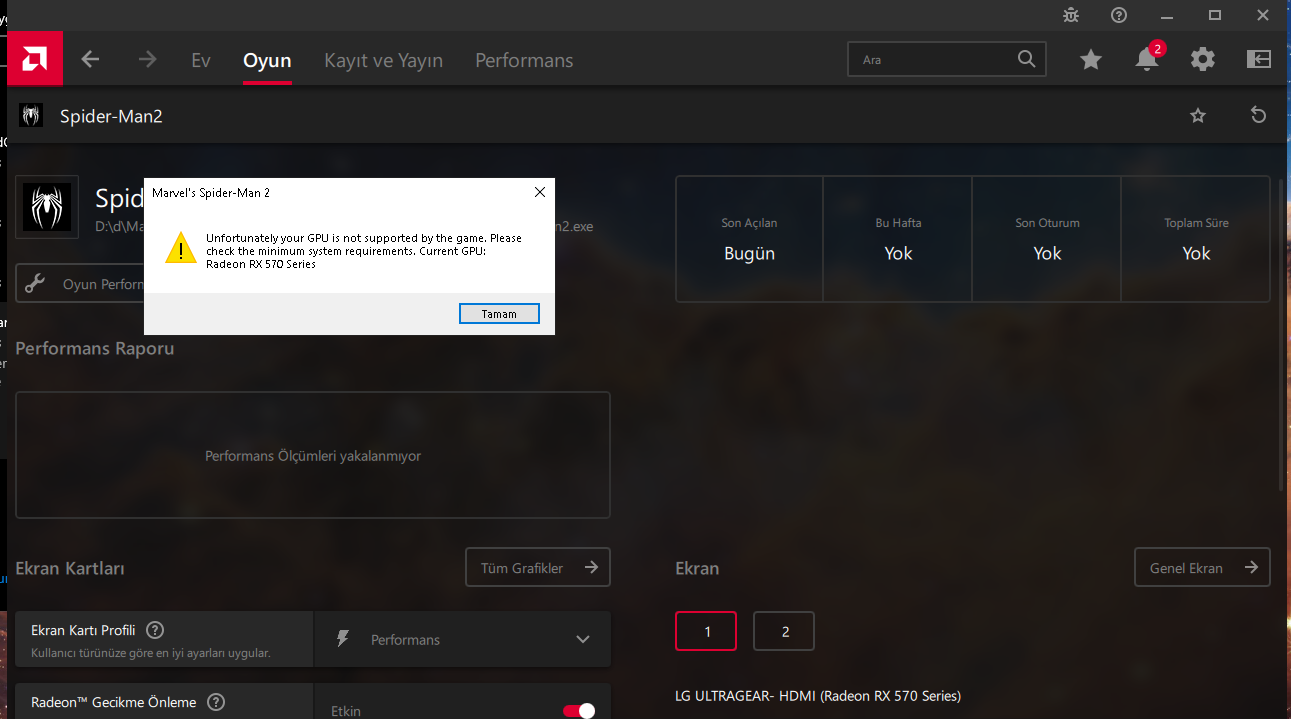Click Bu Hafta Yok stat

click(x=898, y=240)
